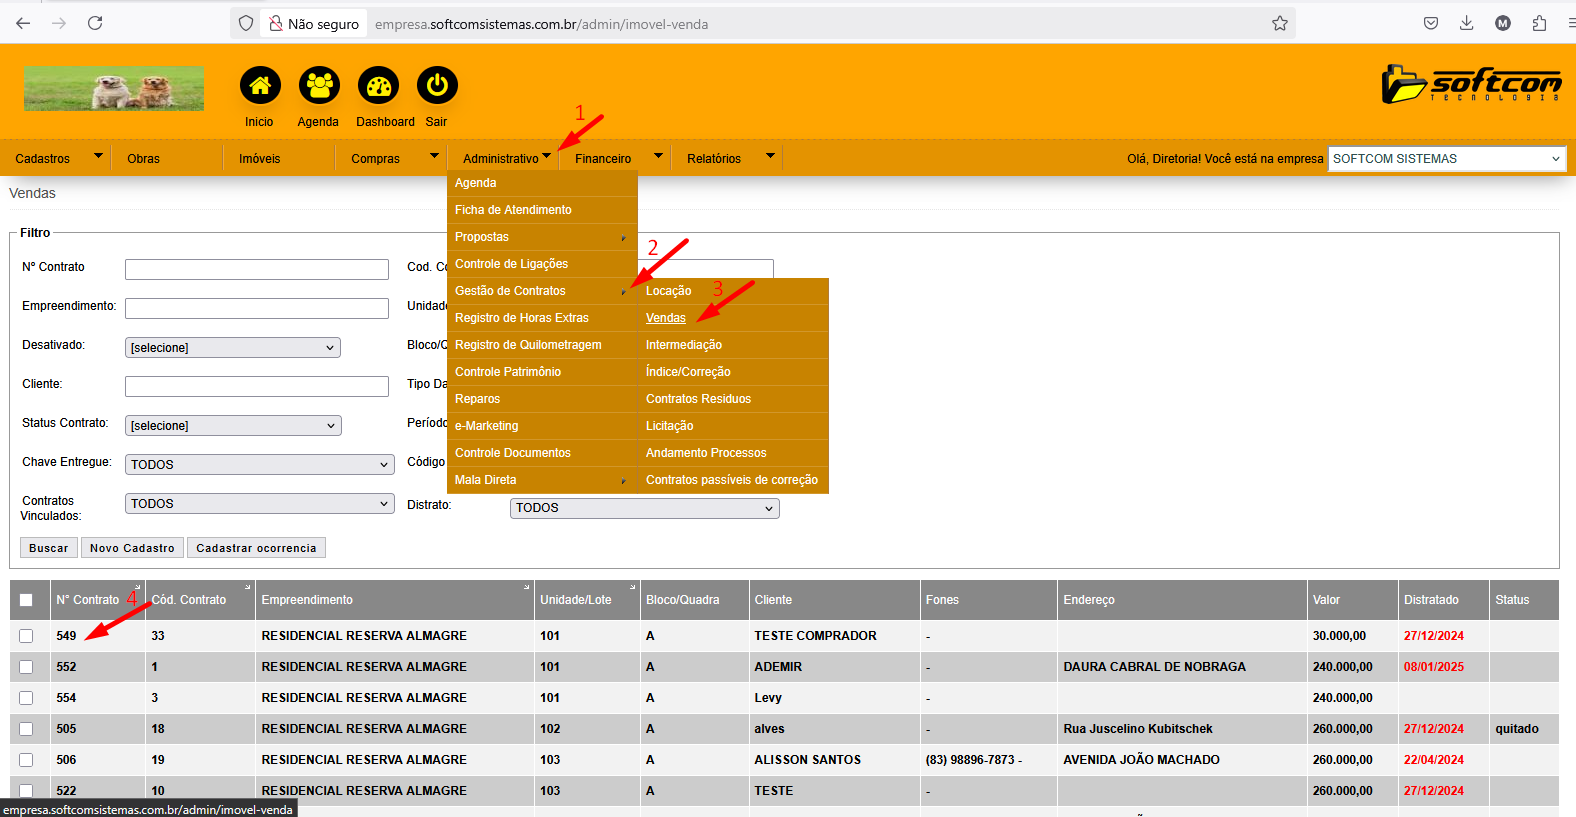This screenshot has width=1576, height=817.
Task: Open the Status Contrato dropdown
Action: pos(233,426)
